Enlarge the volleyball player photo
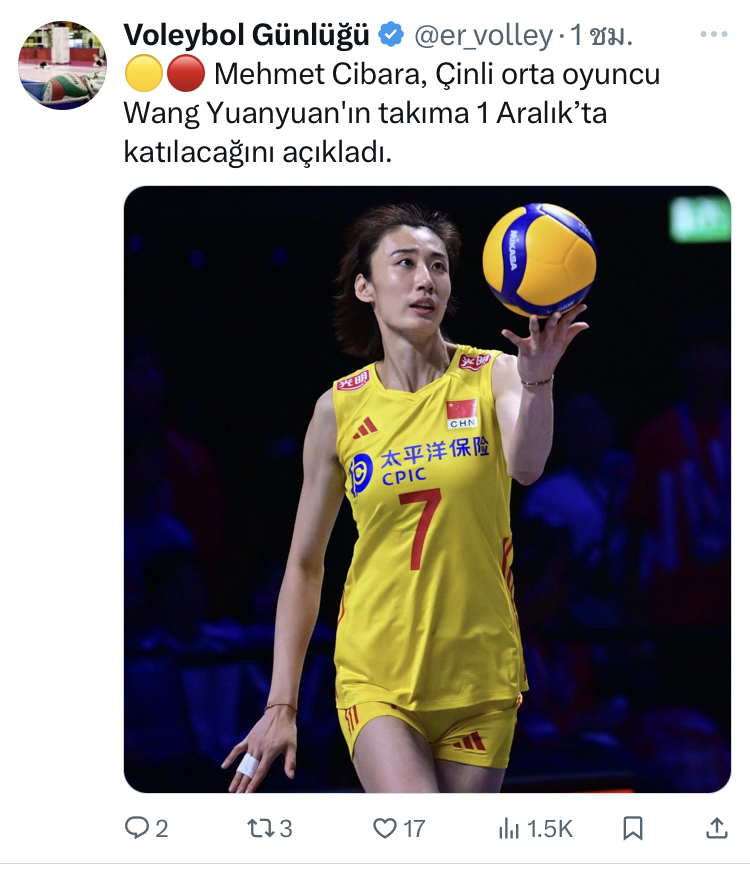 point(427,489)
